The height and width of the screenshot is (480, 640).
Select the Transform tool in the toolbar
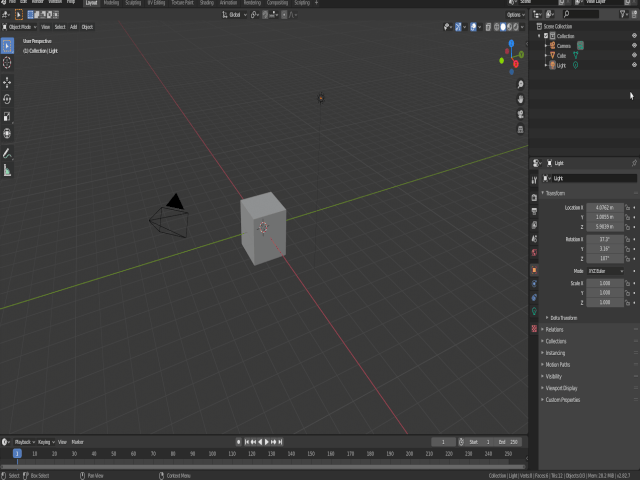click(x=7, y=133)
